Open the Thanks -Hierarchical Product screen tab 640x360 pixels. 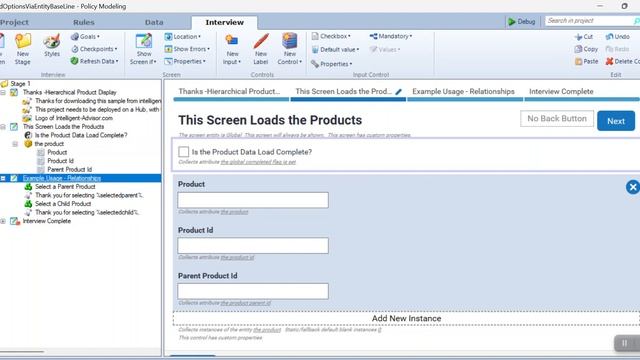[229, 91]
